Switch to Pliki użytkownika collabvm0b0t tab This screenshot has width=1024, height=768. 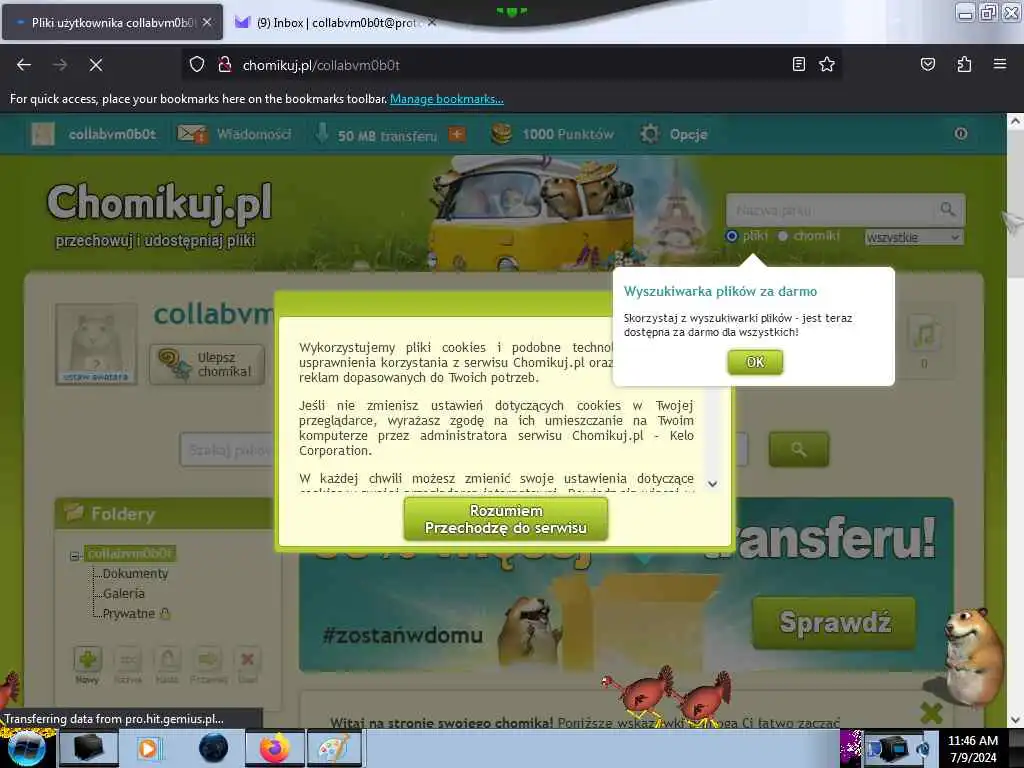coord(113,22)
